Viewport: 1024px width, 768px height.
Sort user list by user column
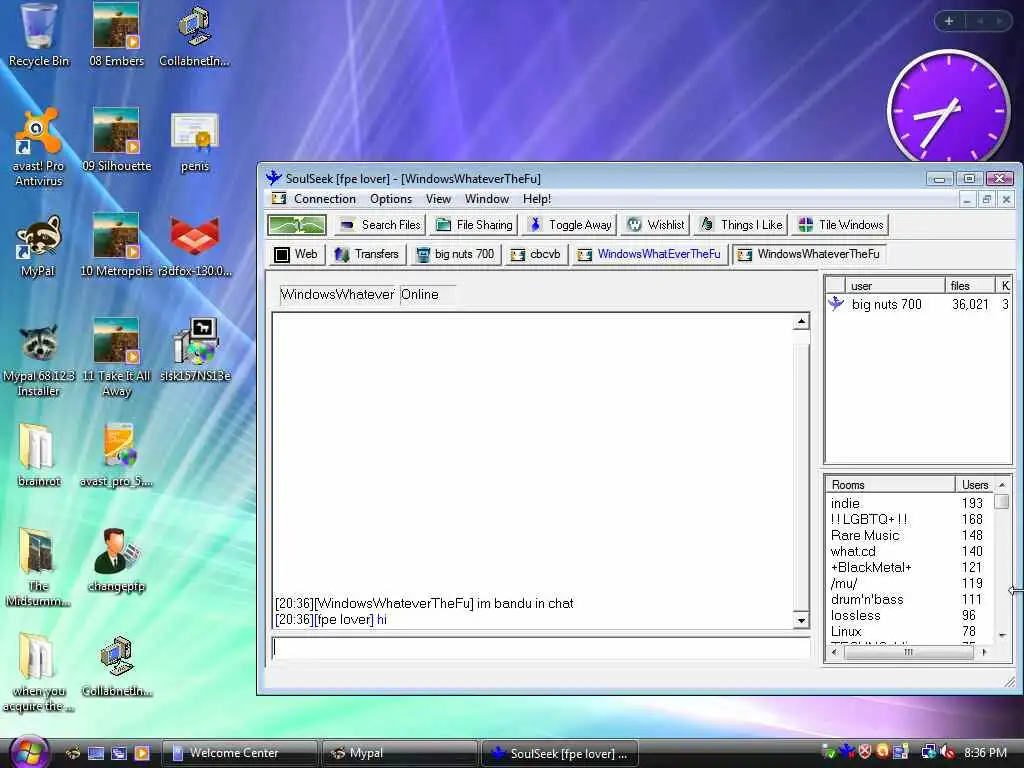pyautogui.click(x=895, y=285)
